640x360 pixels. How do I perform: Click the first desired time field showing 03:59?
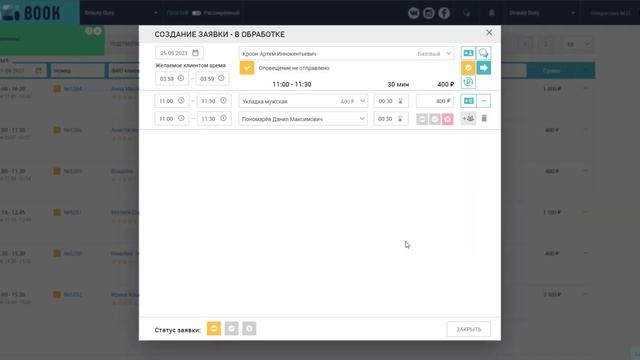point(172,79)
